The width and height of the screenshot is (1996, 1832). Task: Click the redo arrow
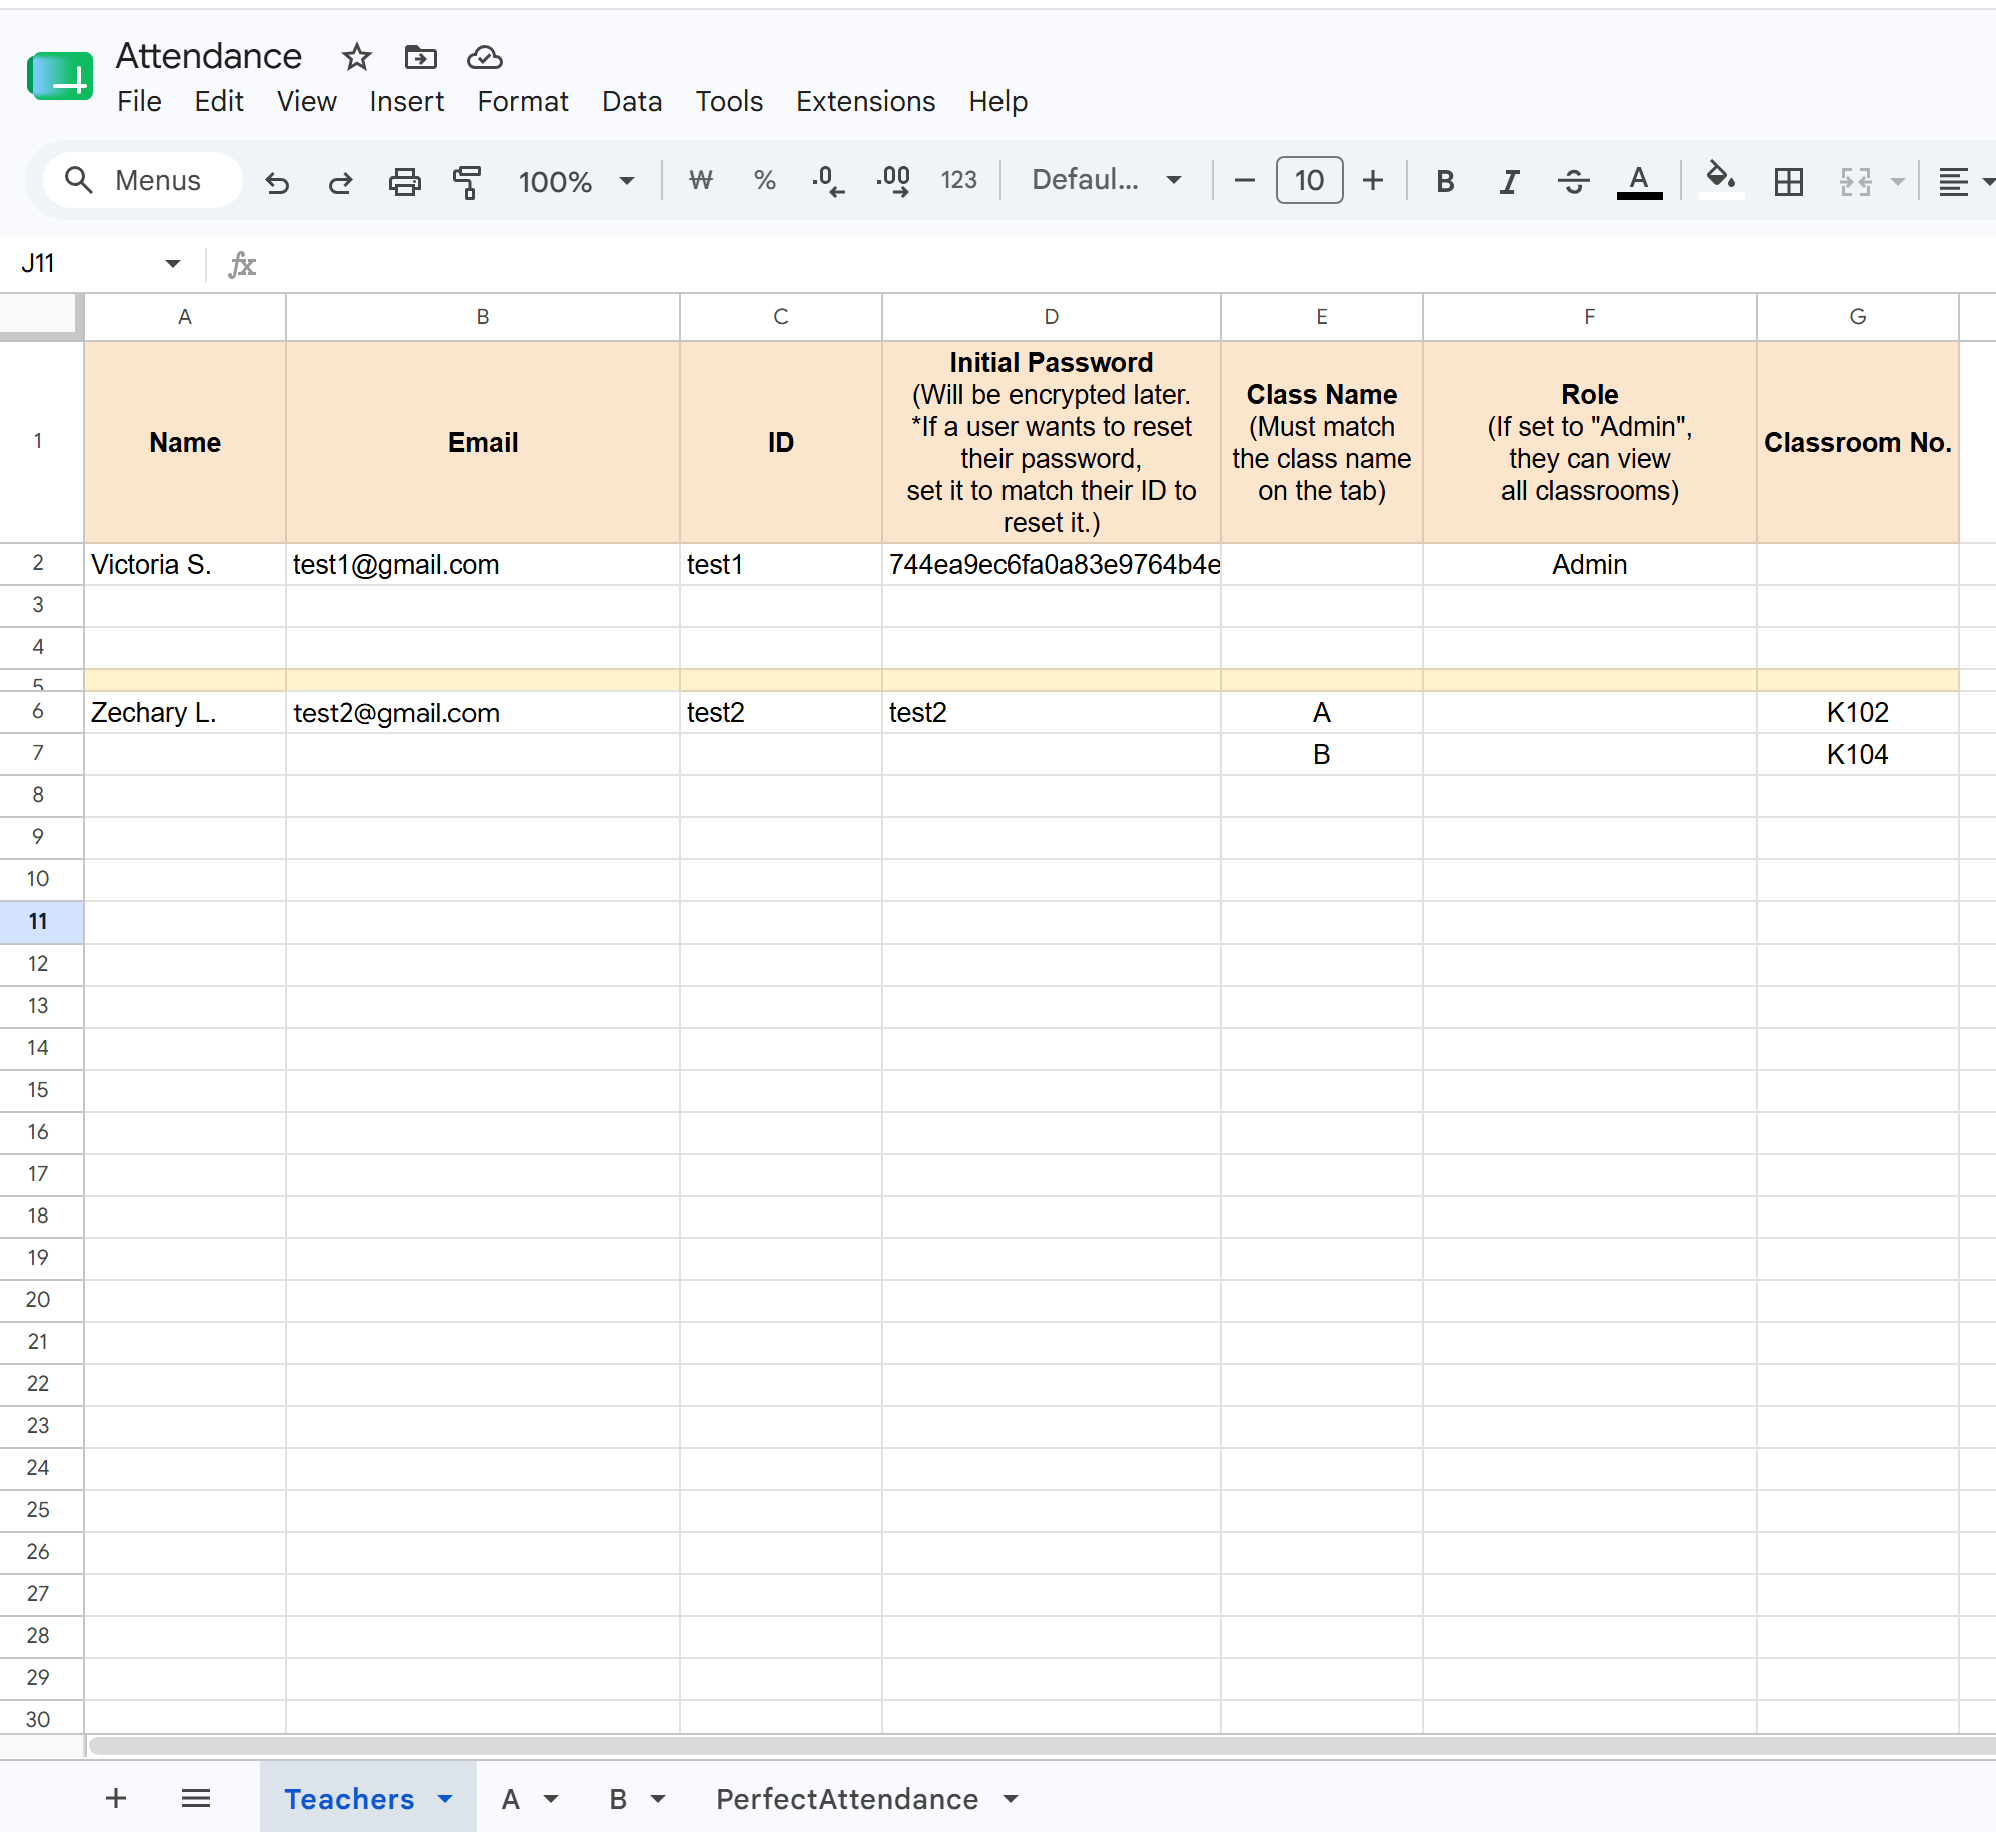[341, 181]
